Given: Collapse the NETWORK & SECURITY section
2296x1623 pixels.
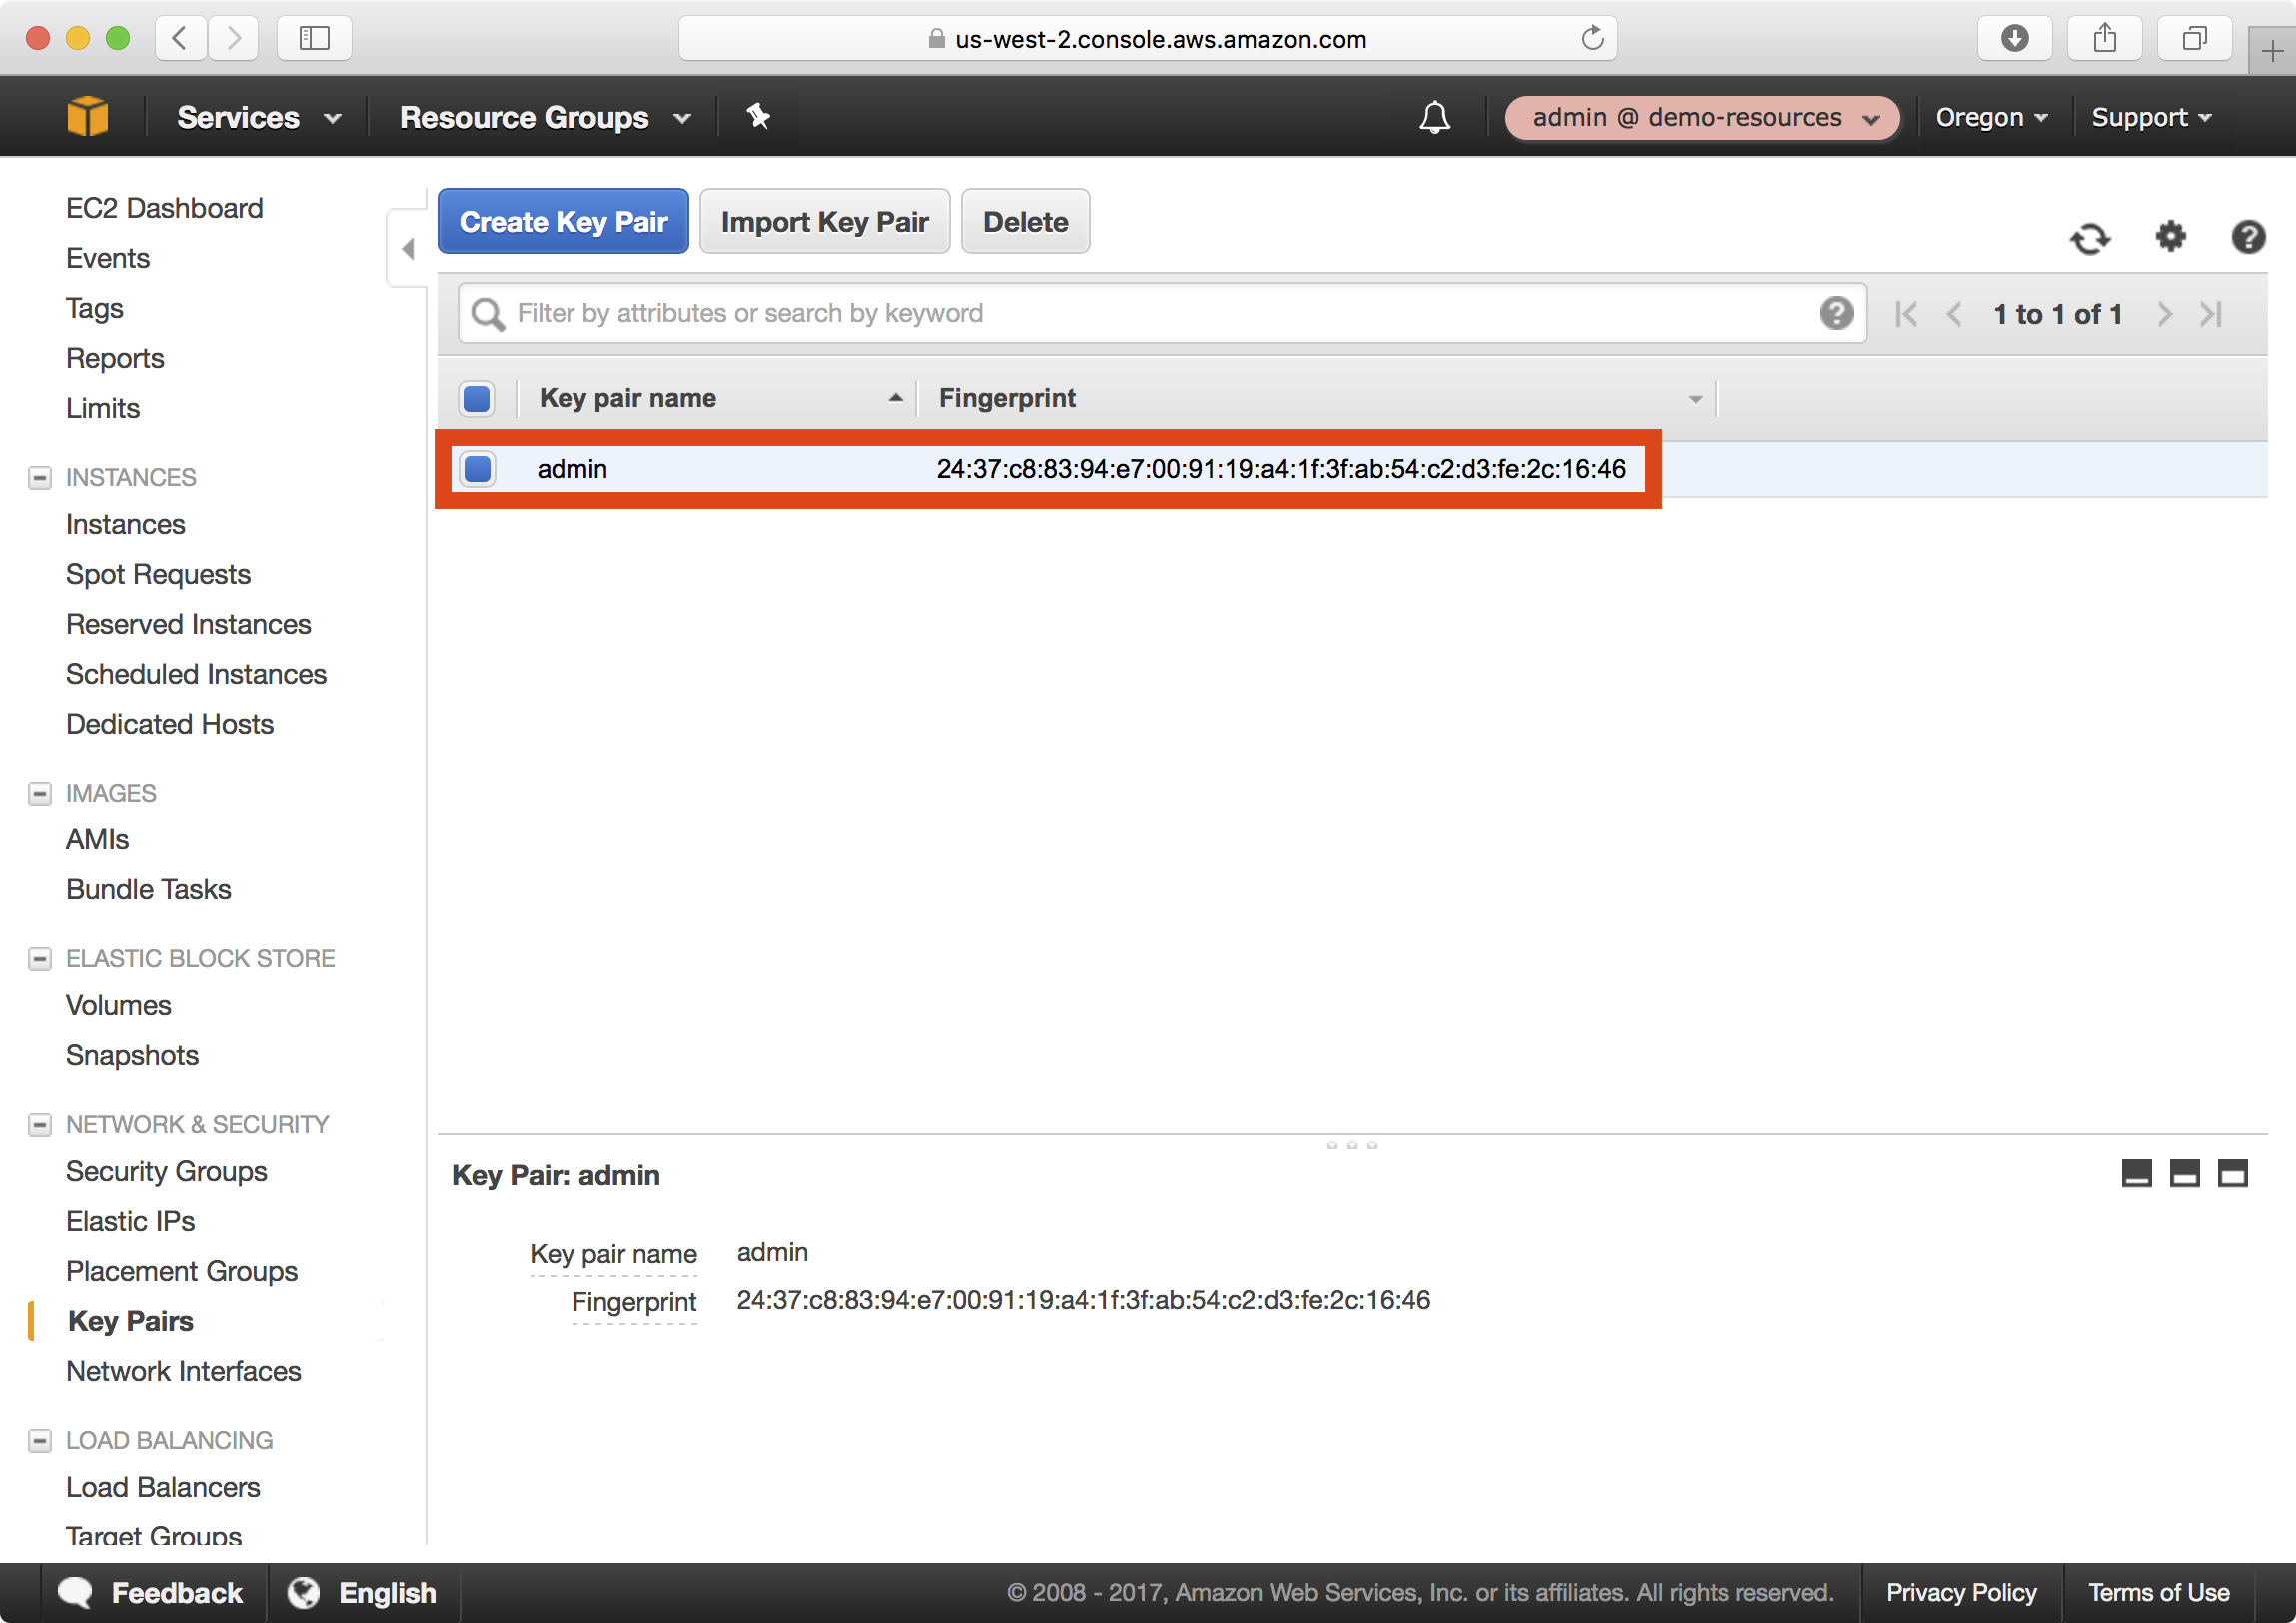Looking at the screenshot, I should point(39,1125).
